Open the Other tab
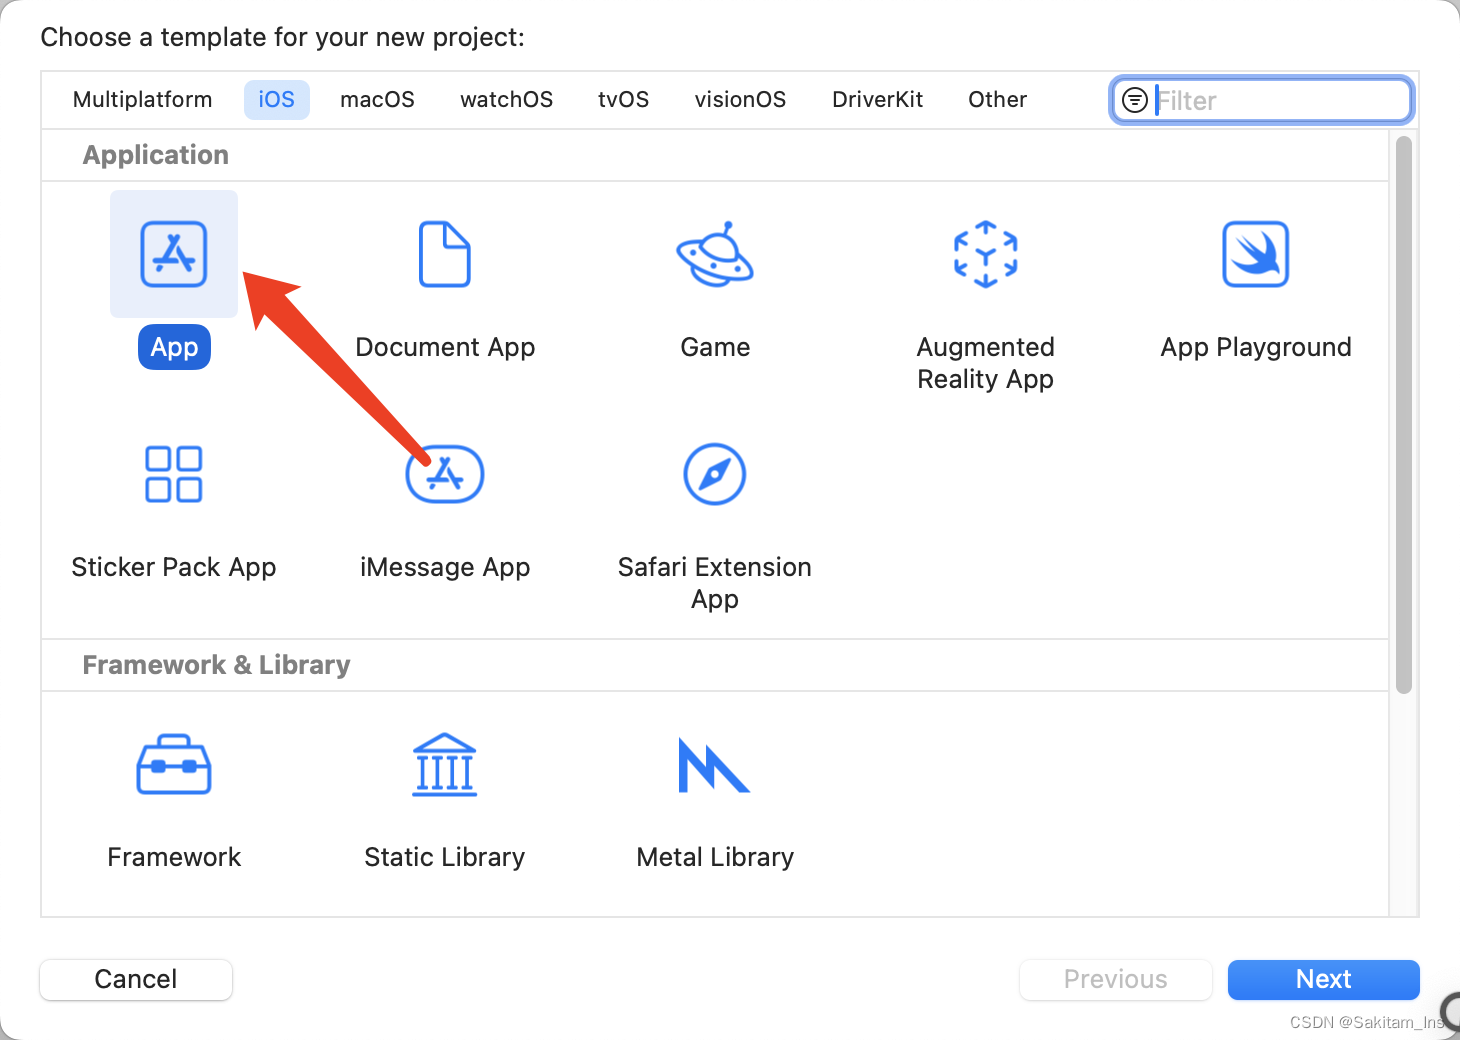 coord(998,100)
